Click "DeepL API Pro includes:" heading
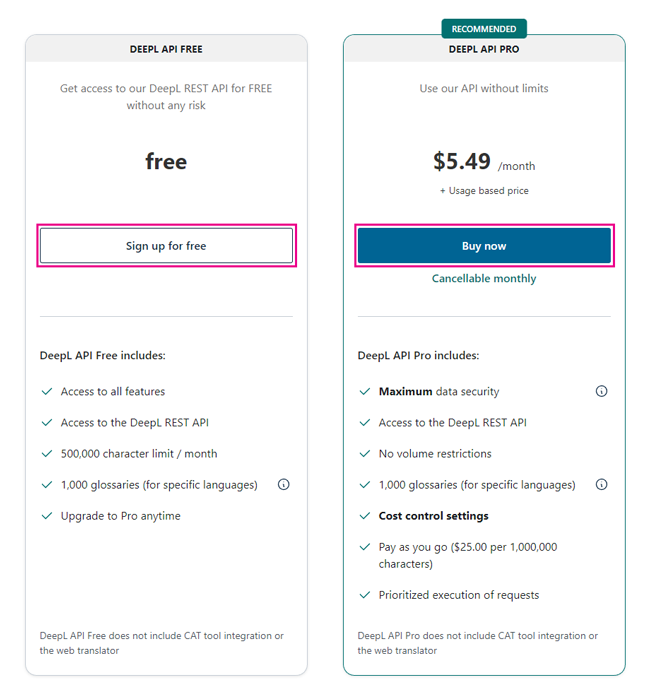This screenshot has width=650, height=686. pos(418,355)
